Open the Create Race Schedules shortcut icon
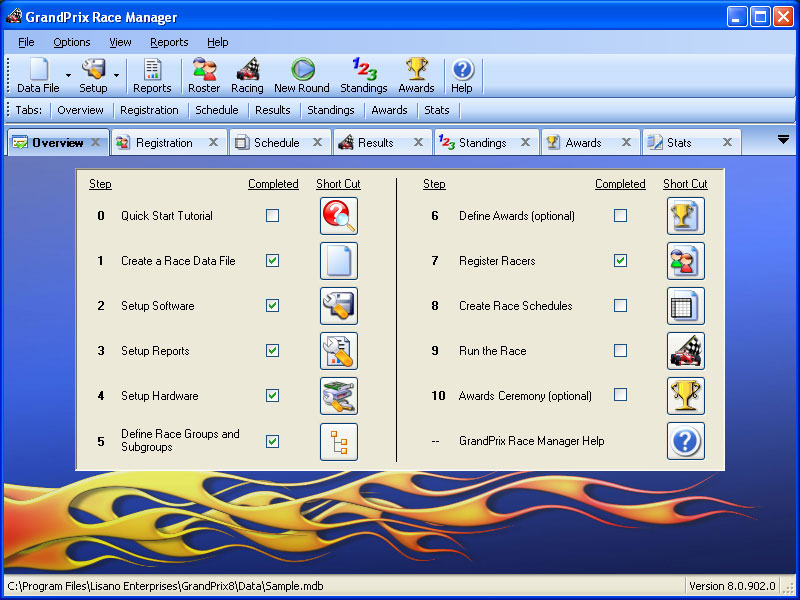Viewport: 800px width, 600px height. (686, 306)
